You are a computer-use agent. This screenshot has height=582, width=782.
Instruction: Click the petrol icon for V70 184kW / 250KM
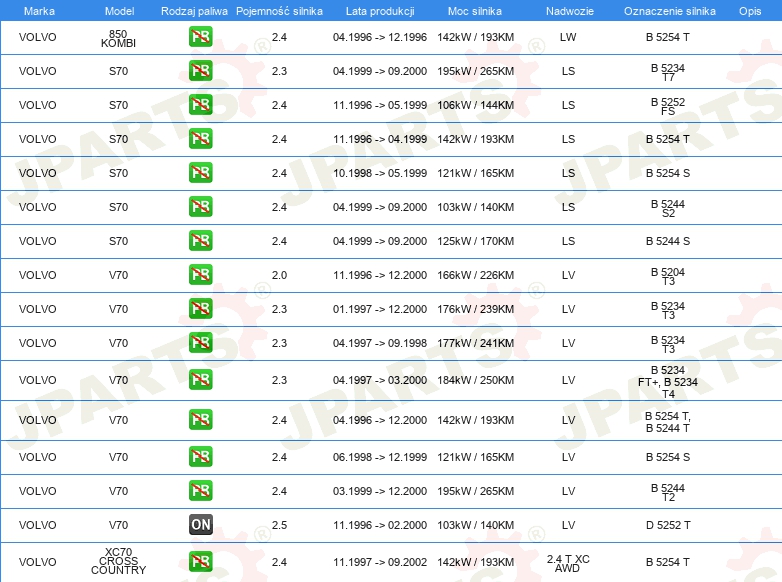coord(200,380)
